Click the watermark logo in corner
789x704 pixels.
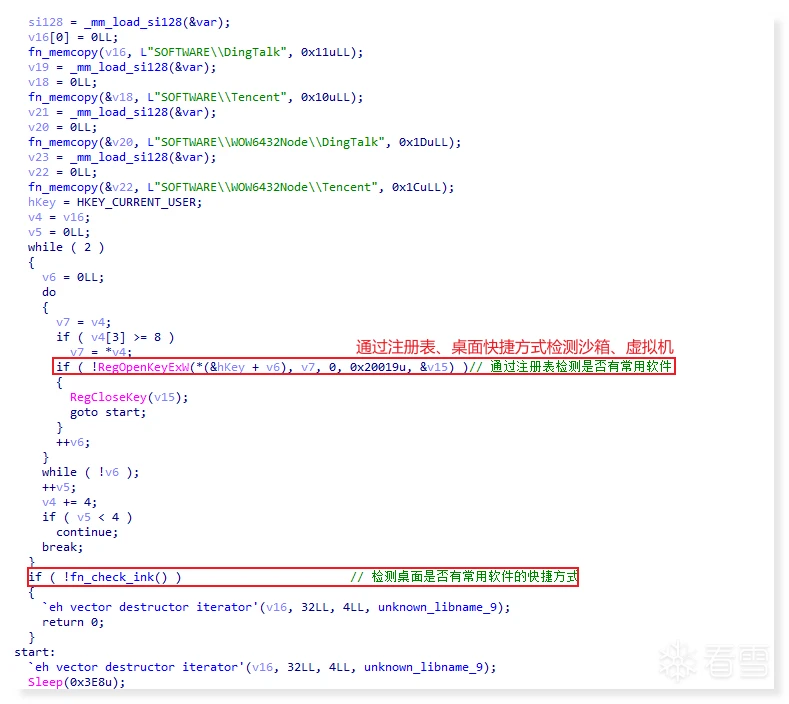714,660
